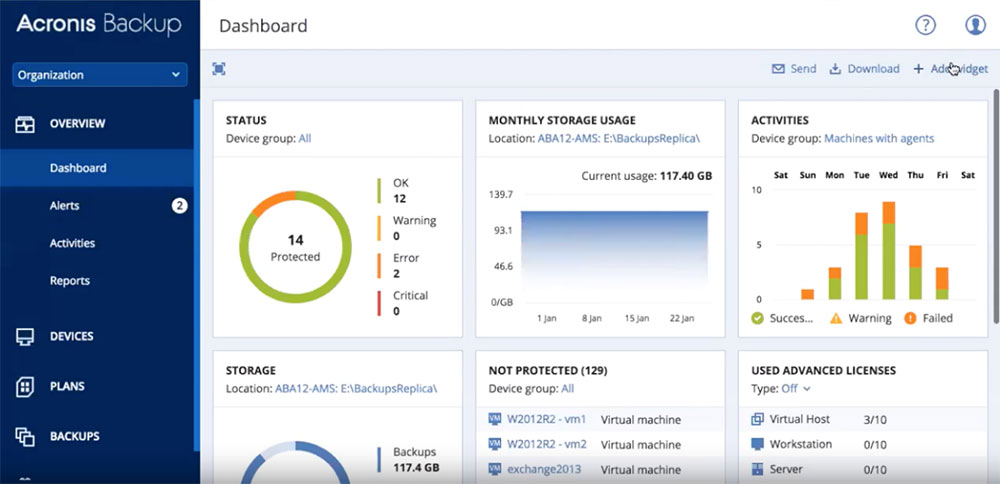1000x484 pixels.
Task: Click the Server license icon
Action: [758, 469]
